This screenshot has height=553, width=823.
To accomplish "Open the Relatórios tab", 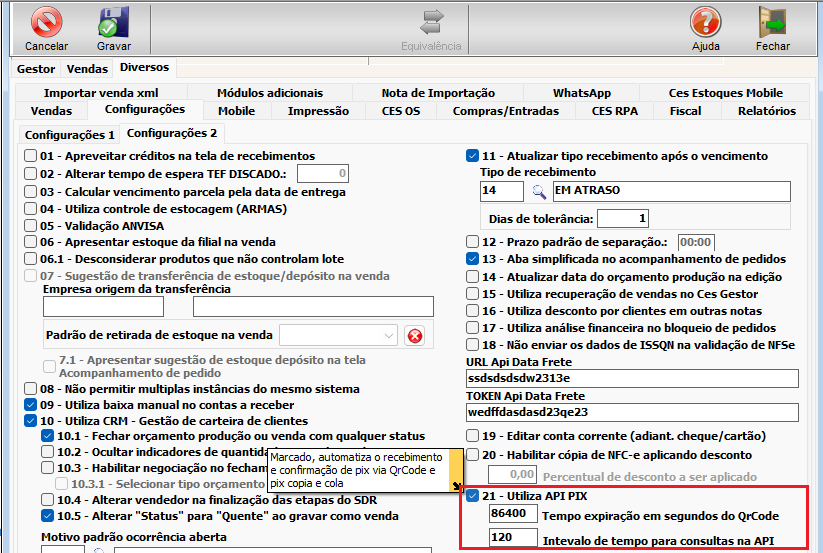I will pyautogui.click(x=766, y=111).
